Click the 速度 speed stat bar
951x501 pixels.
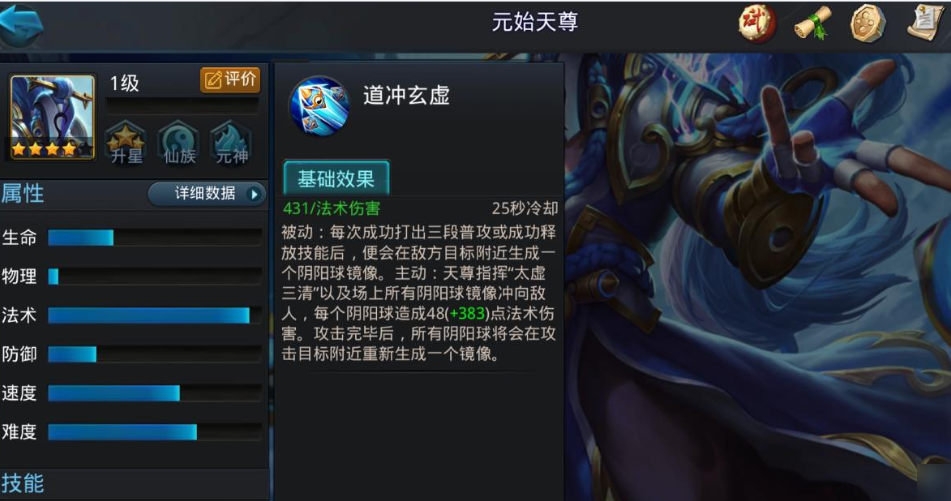click(x=155, y=393)
